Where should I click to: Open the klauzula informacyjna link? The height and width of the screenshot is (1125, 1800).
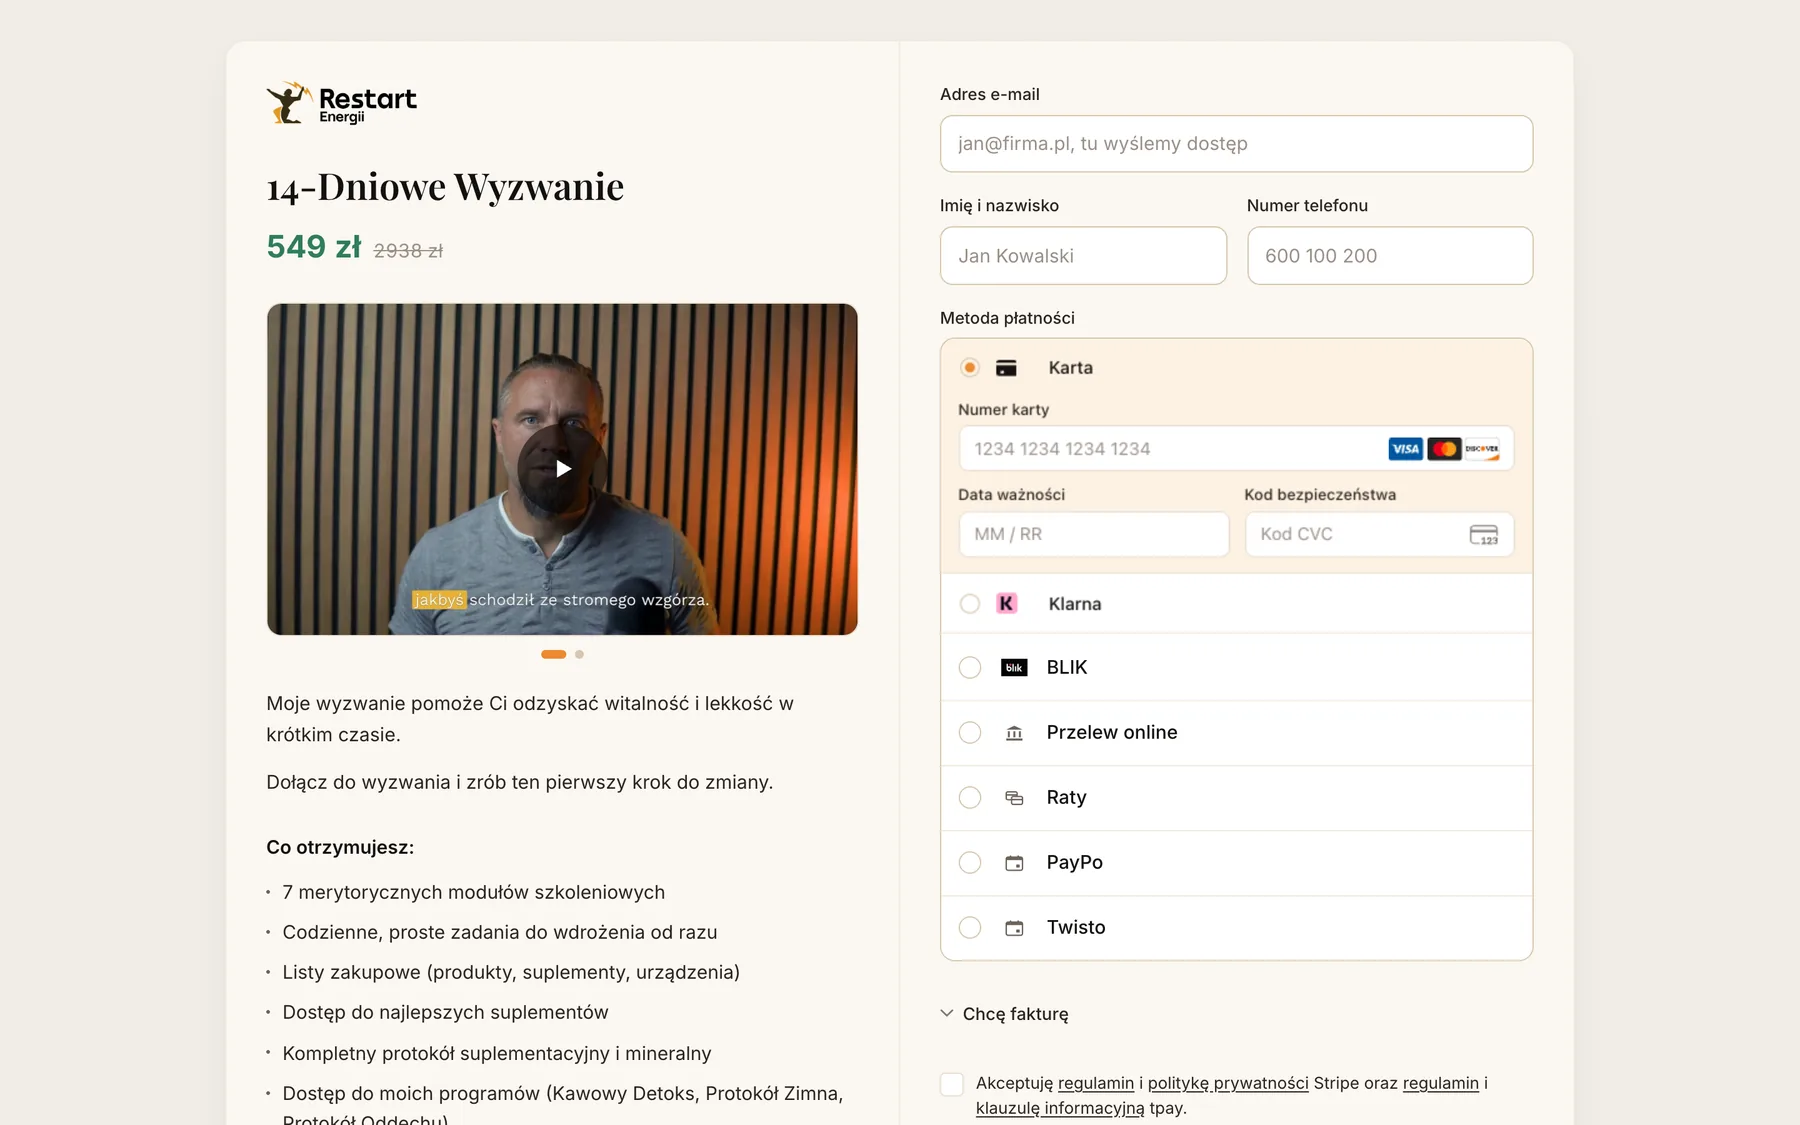1060,1108
